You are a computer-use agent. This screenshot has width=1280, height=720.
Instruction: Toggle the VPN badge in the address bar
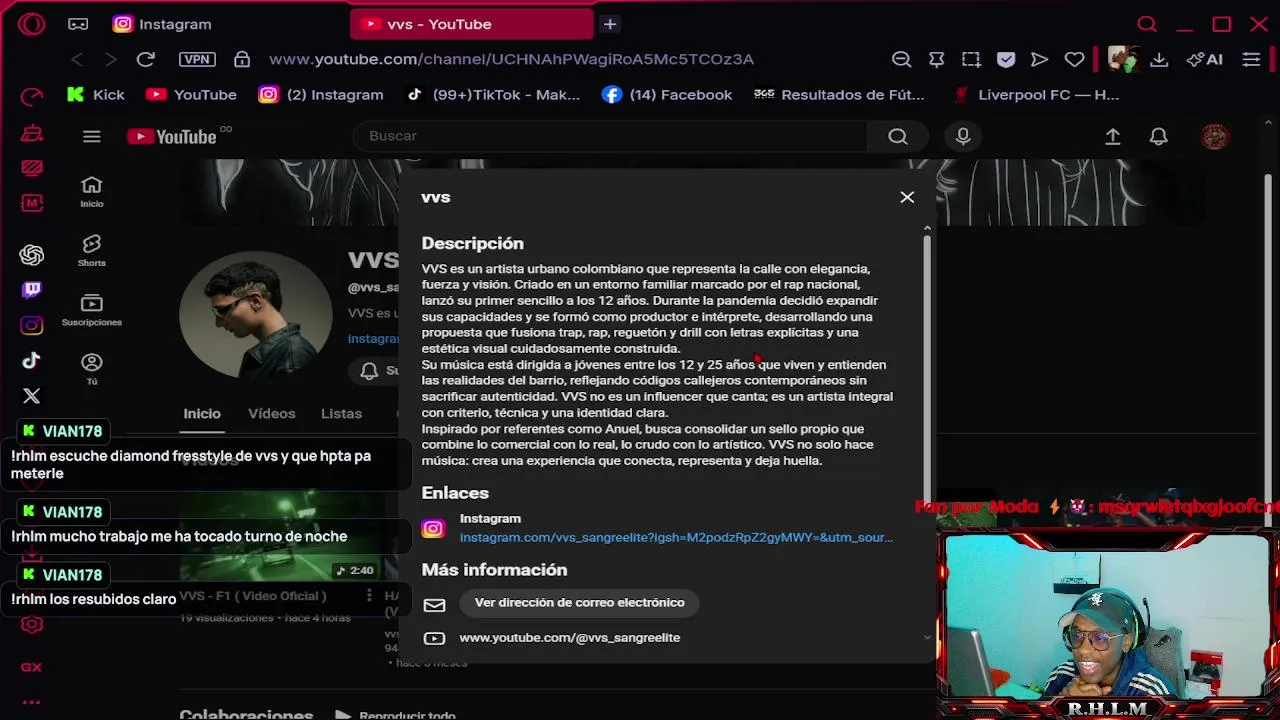click(197, 59)
